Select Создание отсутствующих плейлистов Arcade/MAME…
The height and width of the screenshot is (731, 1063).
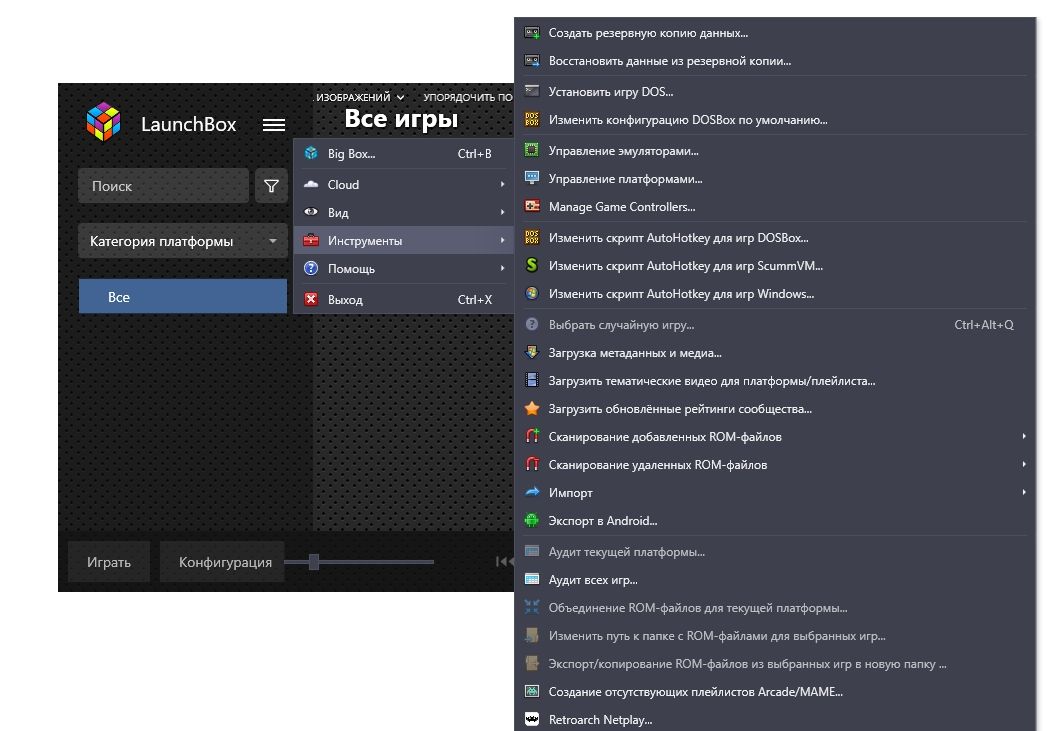776,692
